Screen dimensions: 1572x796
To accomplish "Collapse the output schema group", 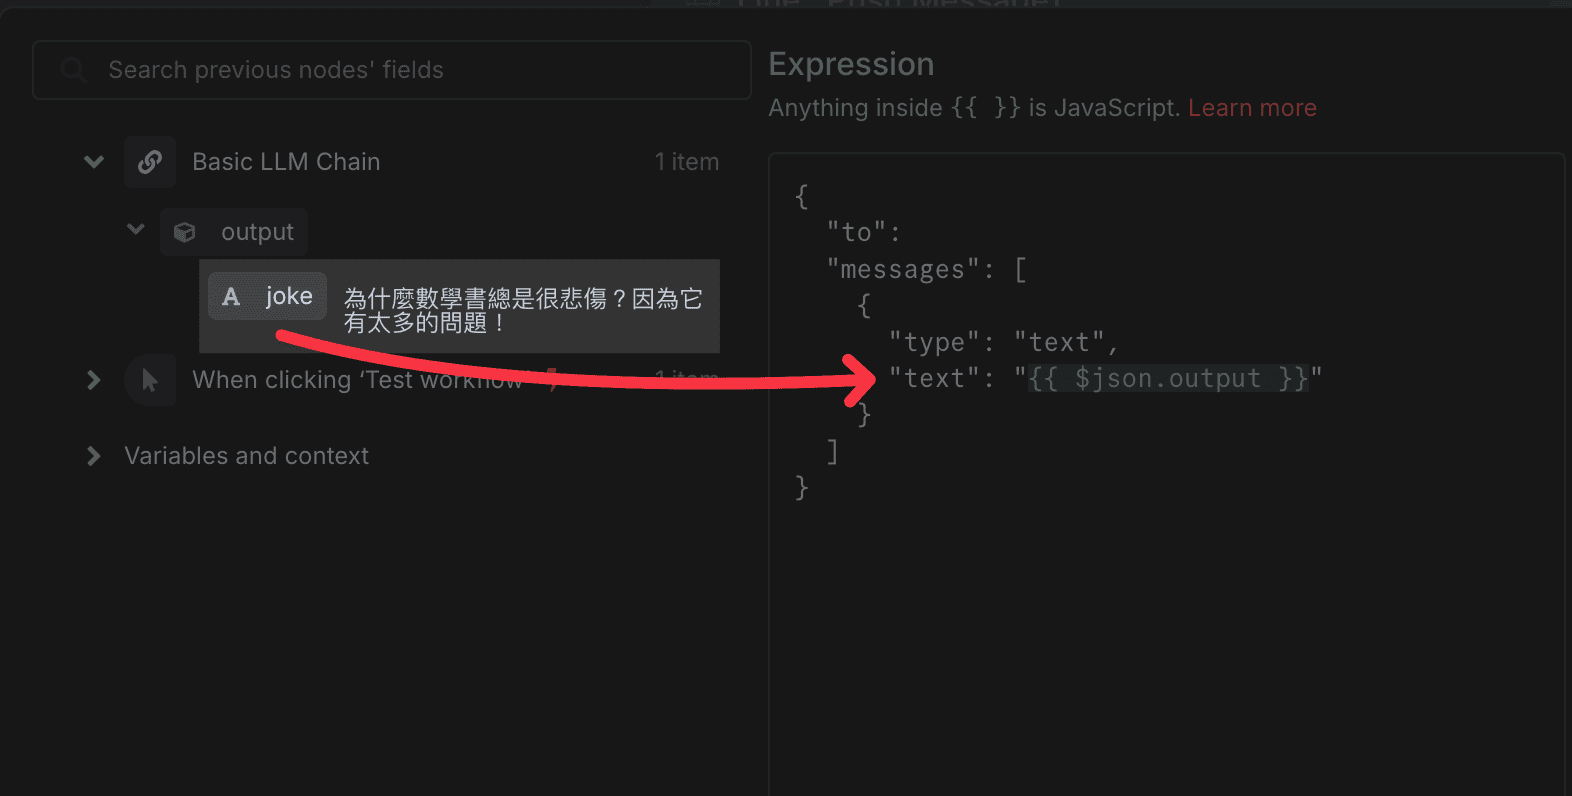I will pyautogui.click(x=135, y=229).
